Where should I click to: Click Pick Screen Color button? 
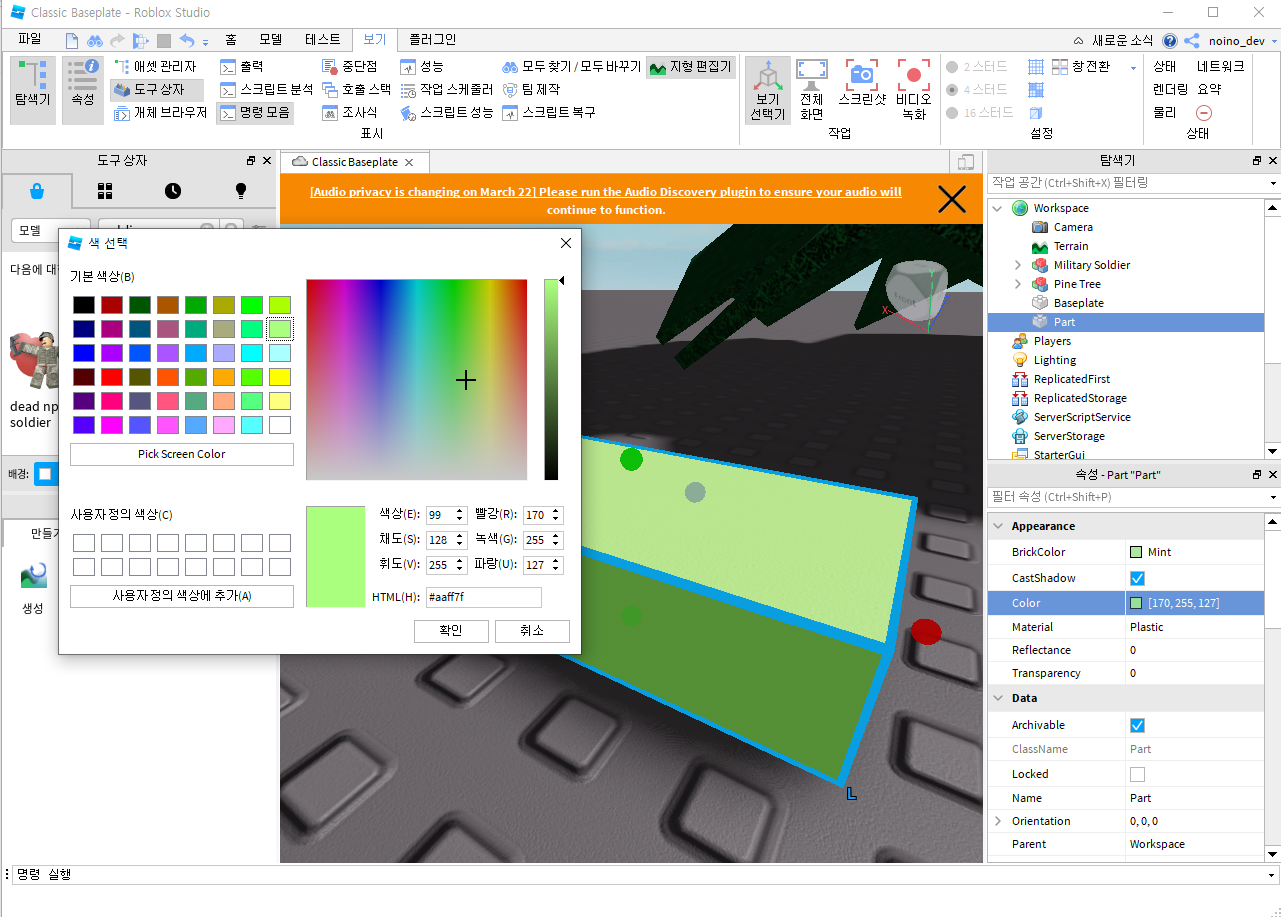(x=182, y=454)
